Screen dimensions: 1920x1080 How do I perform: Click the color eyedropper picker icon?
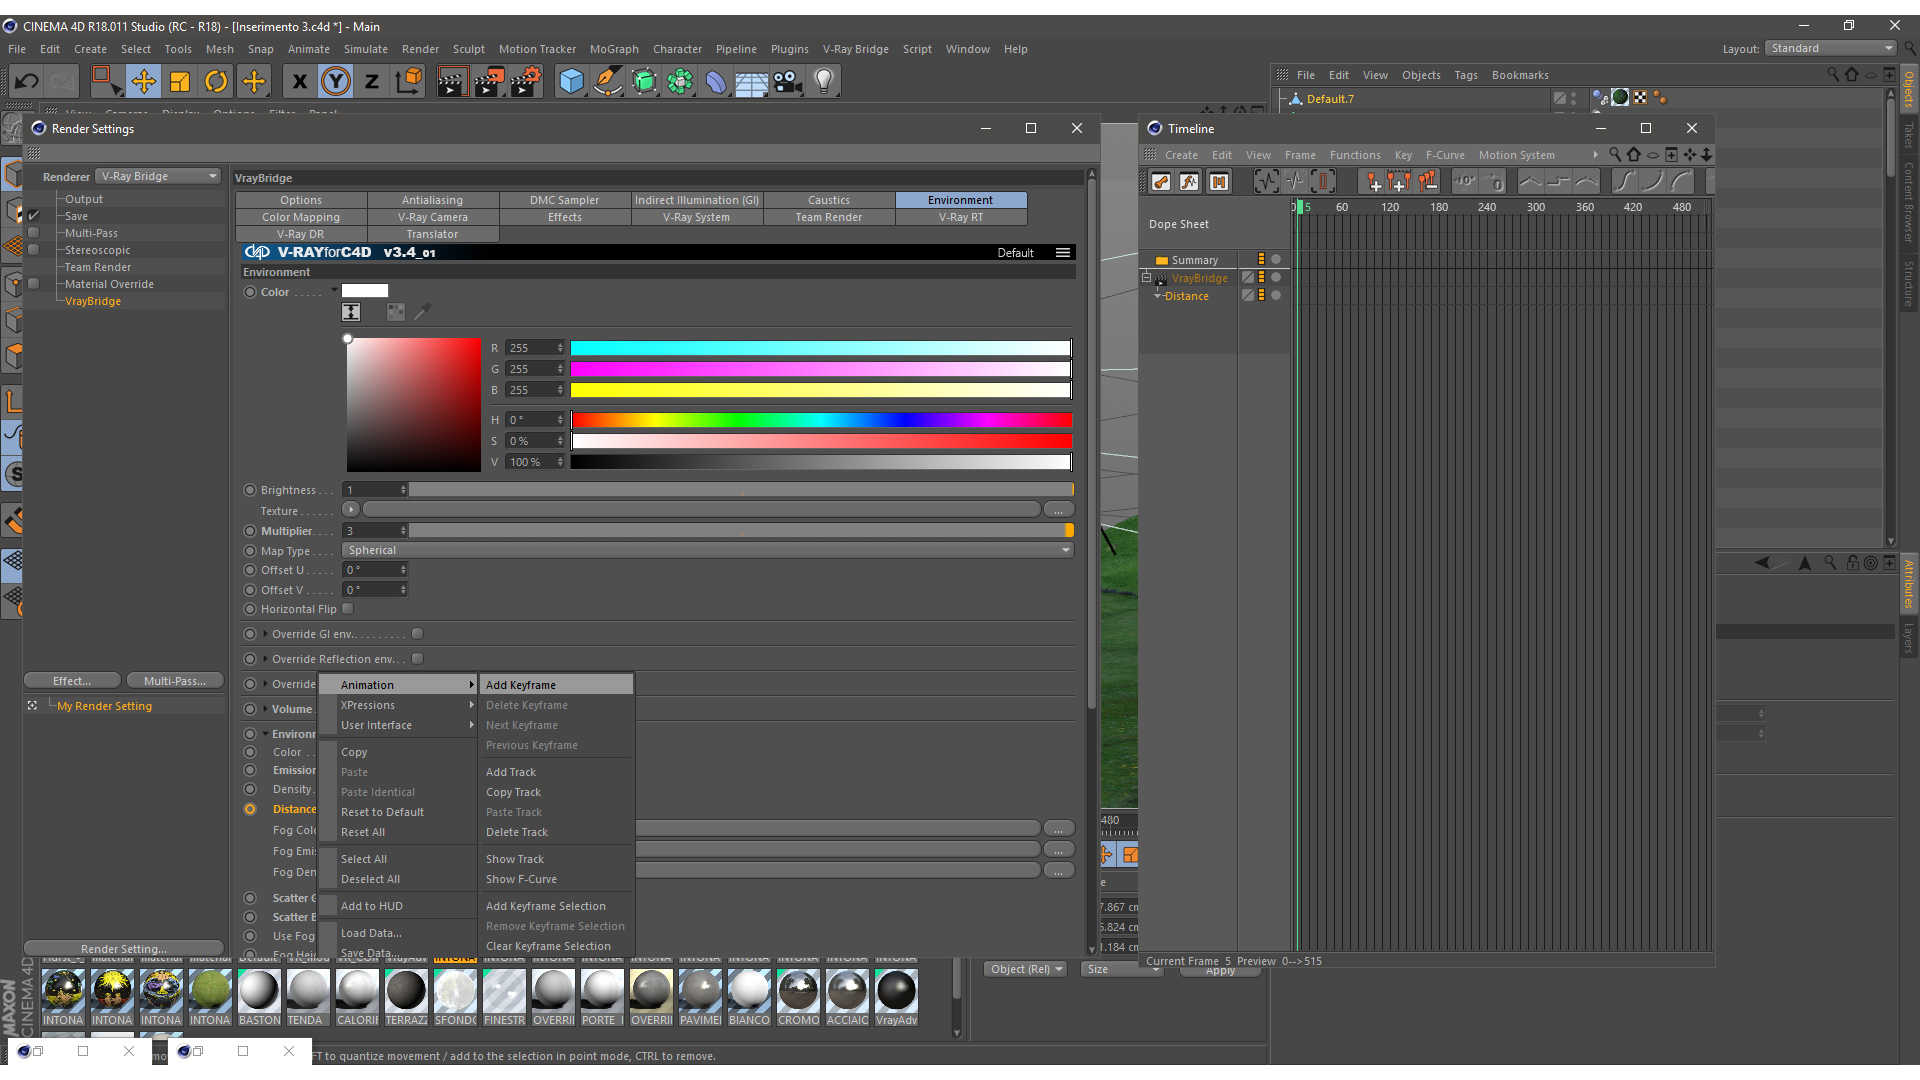click(x=423, y=312)
